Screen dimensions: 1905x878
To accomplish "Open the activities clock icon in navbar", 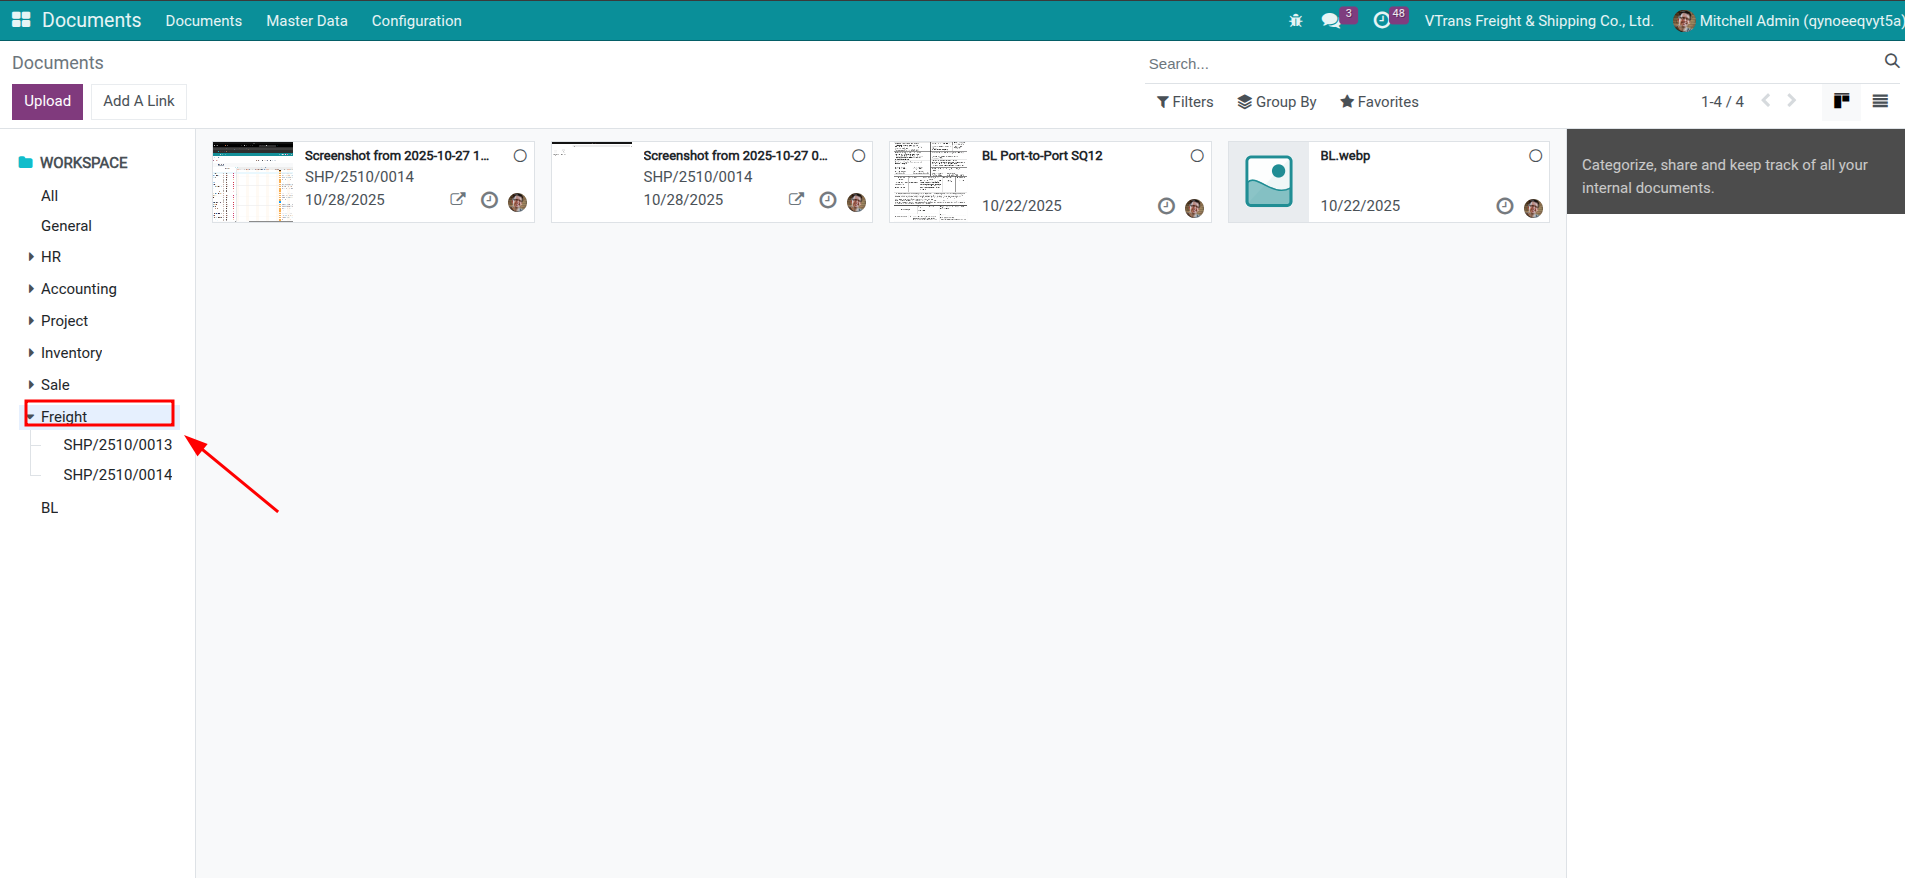I will [1382, 21].
